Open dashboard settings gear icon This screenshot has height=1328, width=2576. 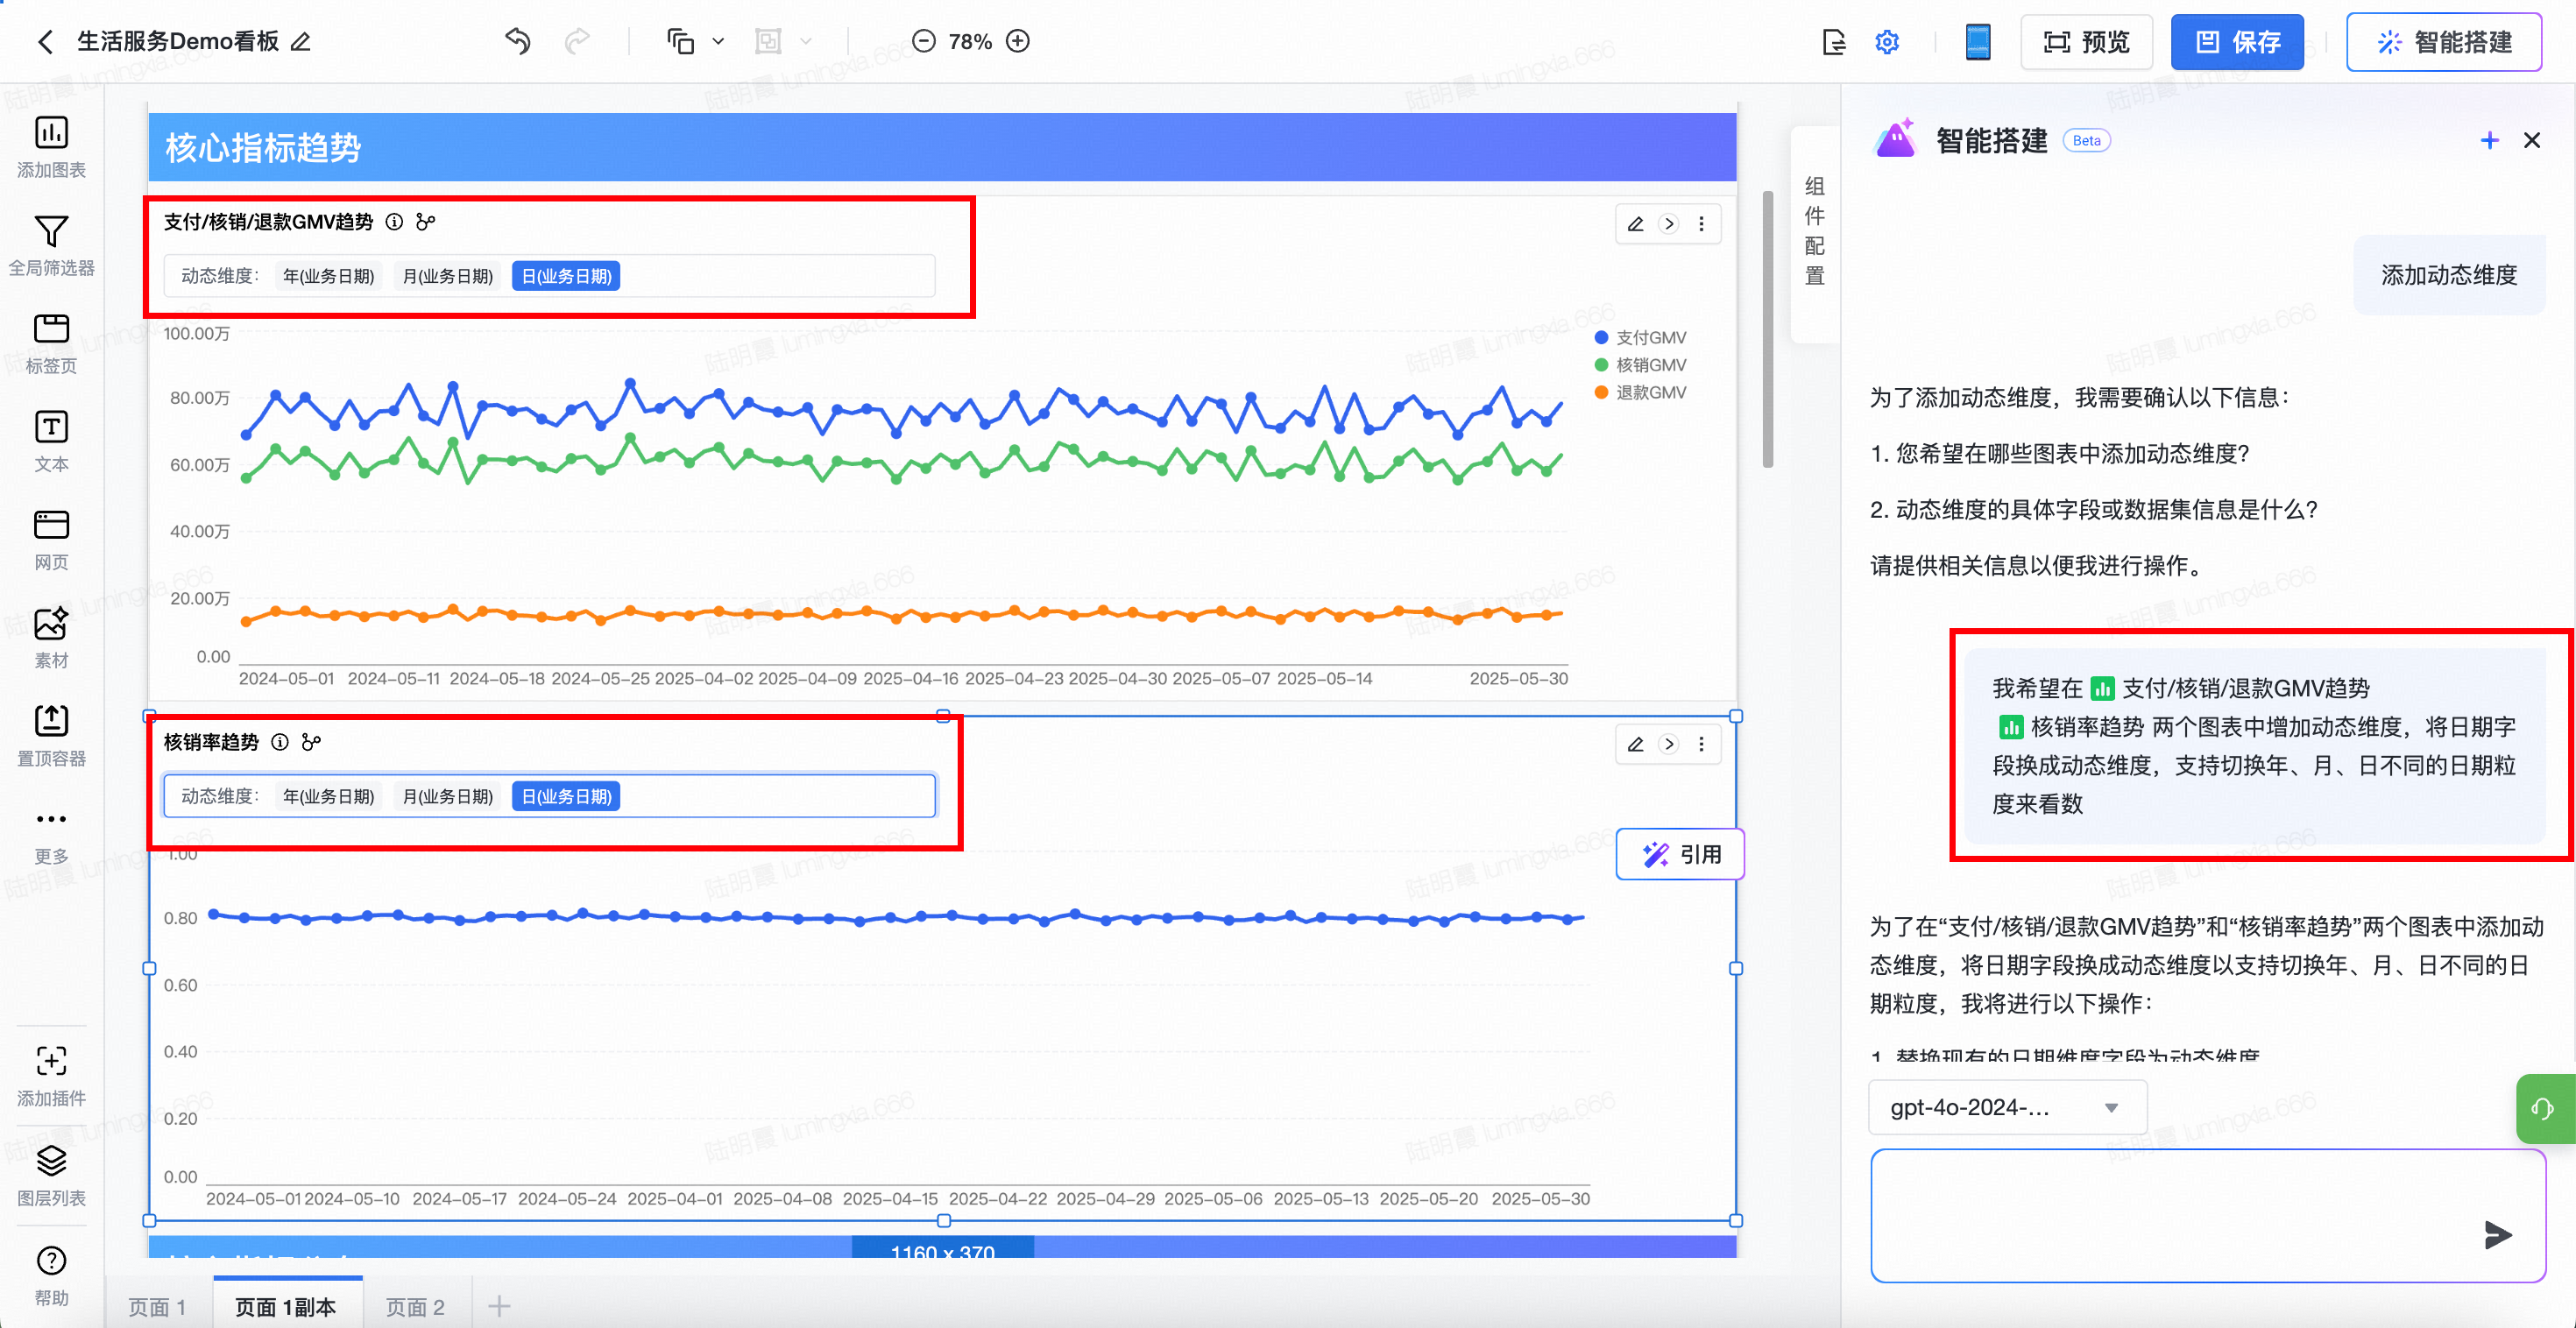[1886, 42]
